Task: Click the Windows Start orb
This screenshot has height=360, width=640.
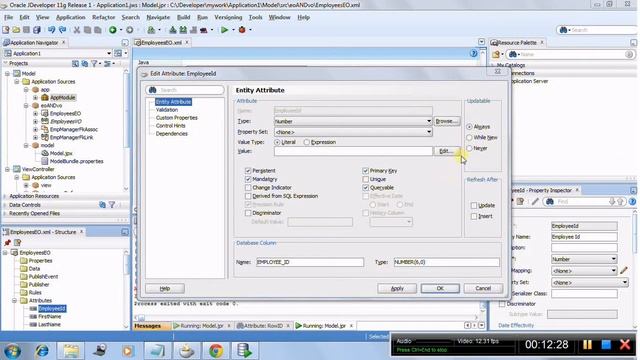Action: 12,351
